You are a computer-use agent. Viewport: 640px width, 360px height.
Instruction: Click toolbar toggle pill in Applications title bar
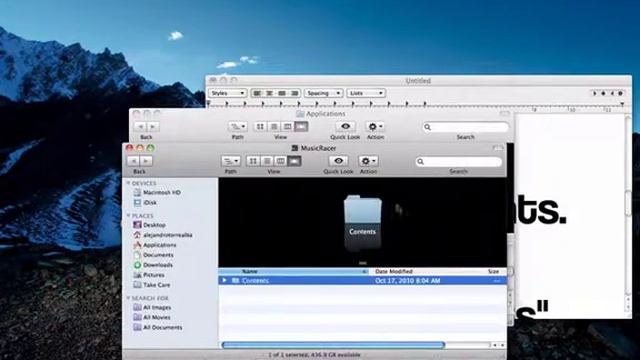(x=504, y=113)
